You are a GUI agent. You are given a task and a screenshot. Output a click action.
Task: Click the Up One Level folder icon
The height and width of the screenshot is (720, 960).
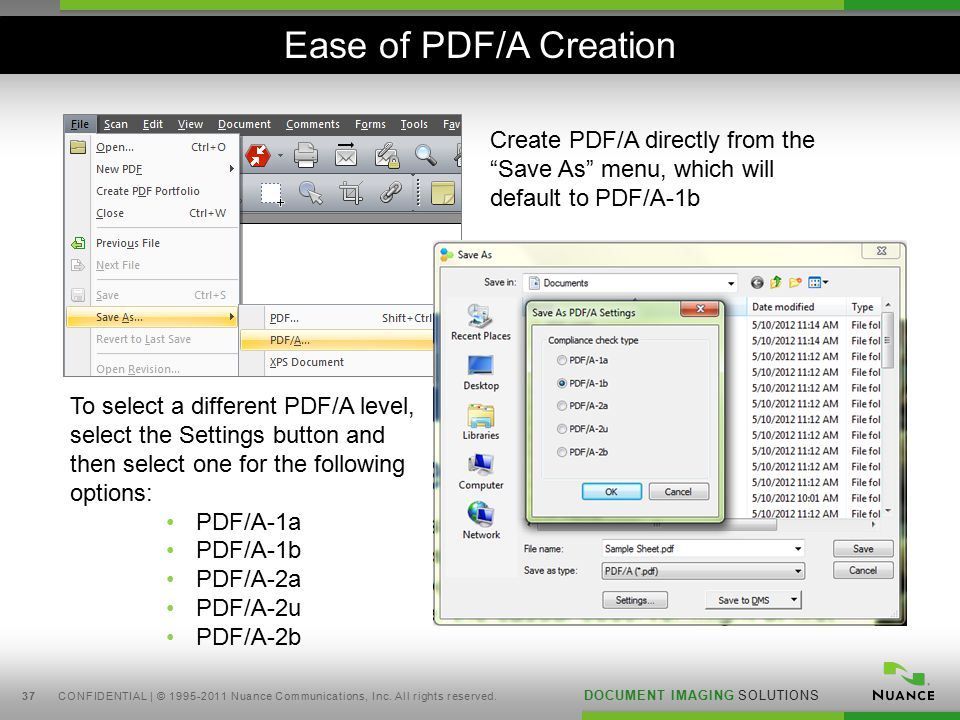(776, 282)
